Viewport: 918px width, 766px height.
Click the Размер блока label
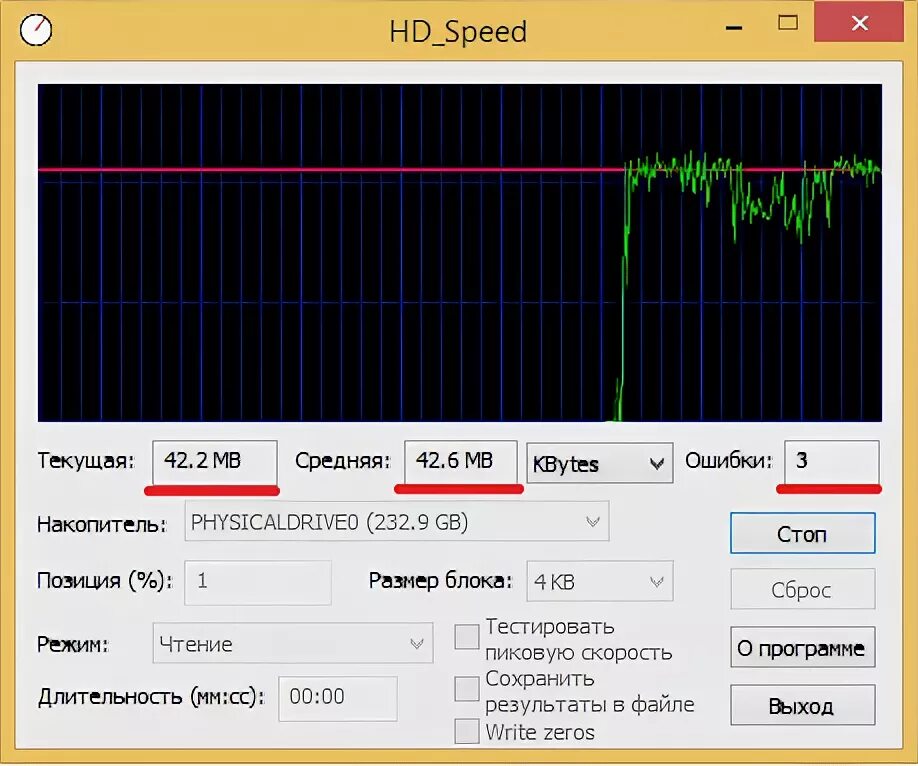pyautogui.click(x=440, y=581)
